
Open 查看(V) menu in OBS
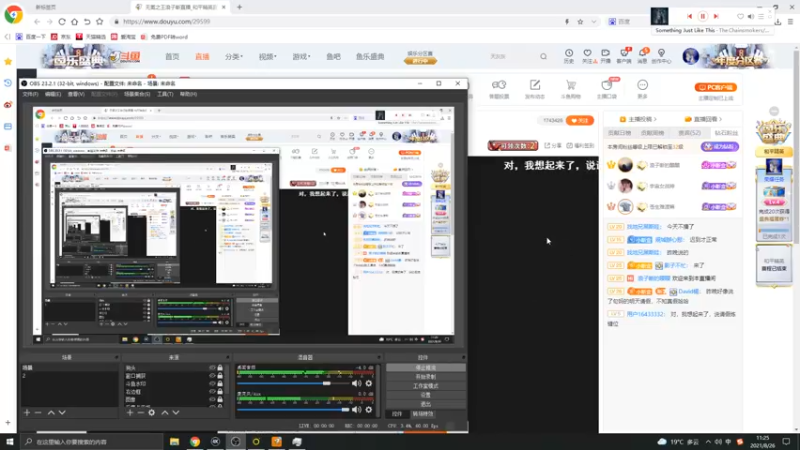[x=76, y=94]
